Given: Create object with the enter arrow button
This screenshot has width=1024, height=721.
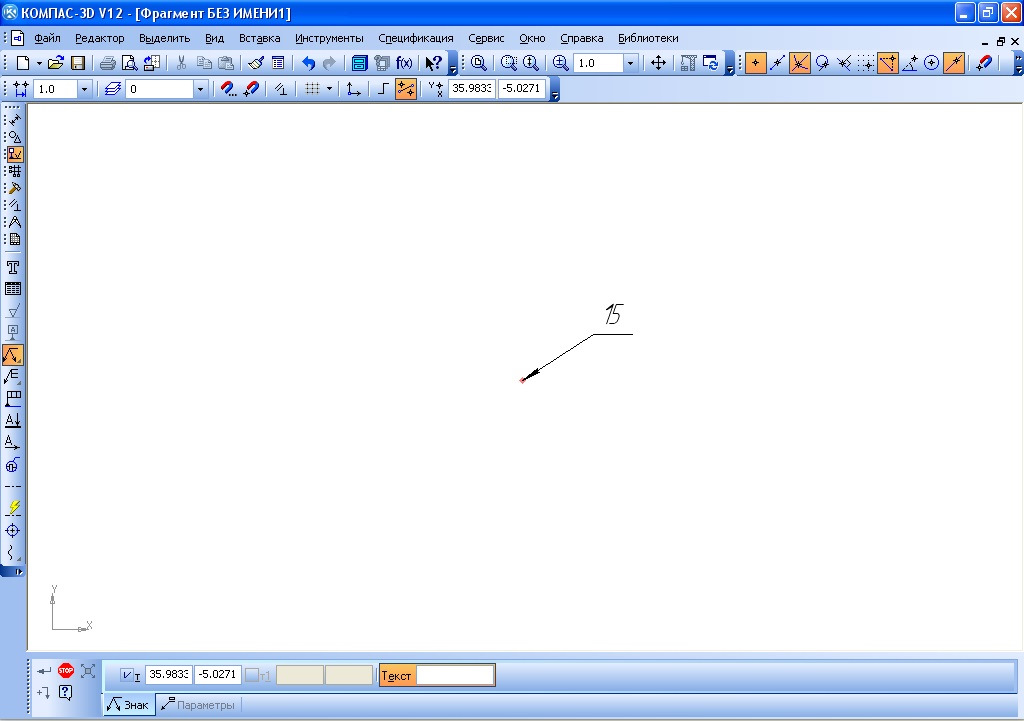Looking at the screenshot, I should pyautogui.click(x=44, y=671).
